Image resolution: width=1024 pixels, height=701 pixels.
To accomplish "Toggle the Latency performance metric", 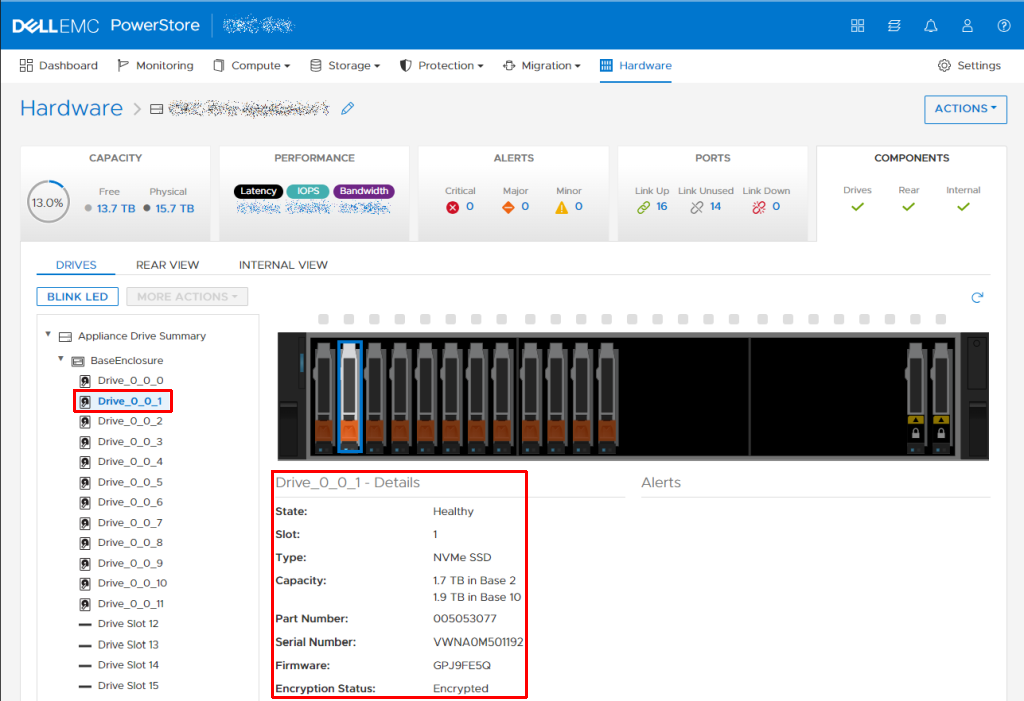I will click(258, 190).
